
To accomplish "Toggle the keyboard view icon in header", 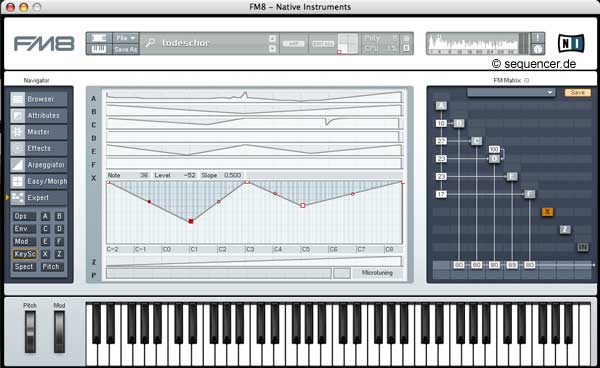I will pyautogui.click(x=99, y=49).
